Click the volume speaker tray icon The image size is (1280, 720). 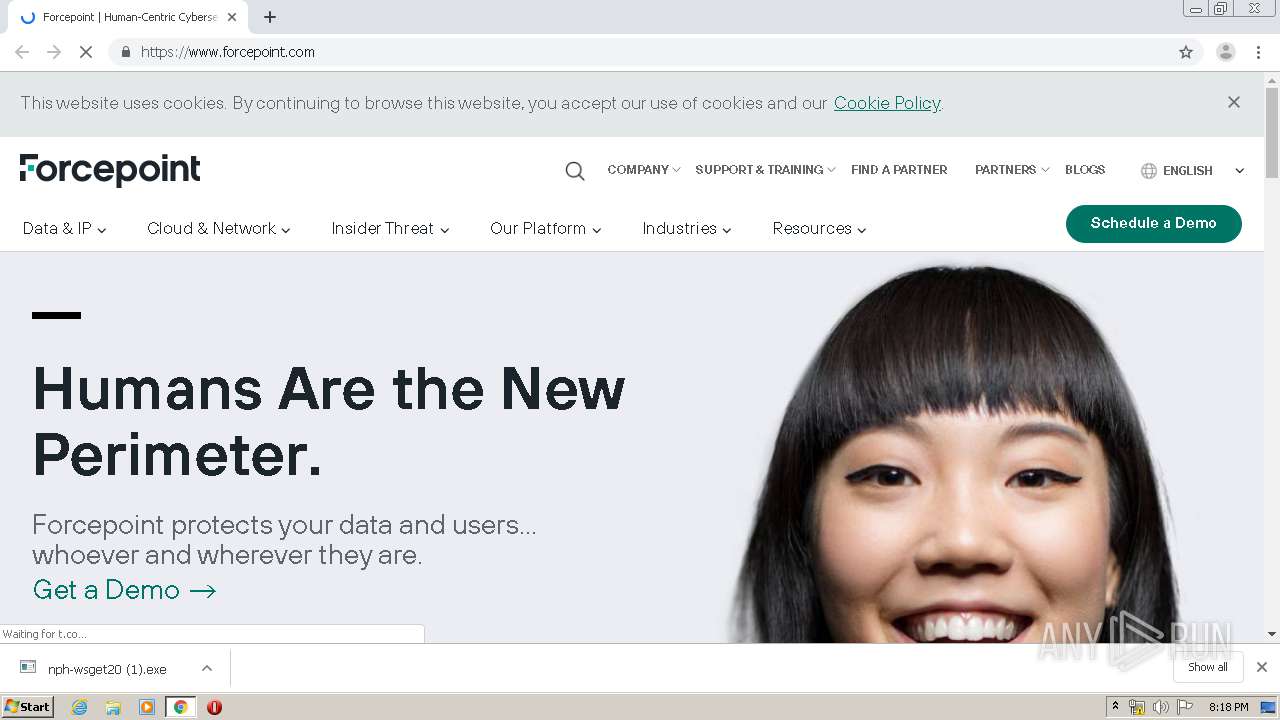[1161, 707]
